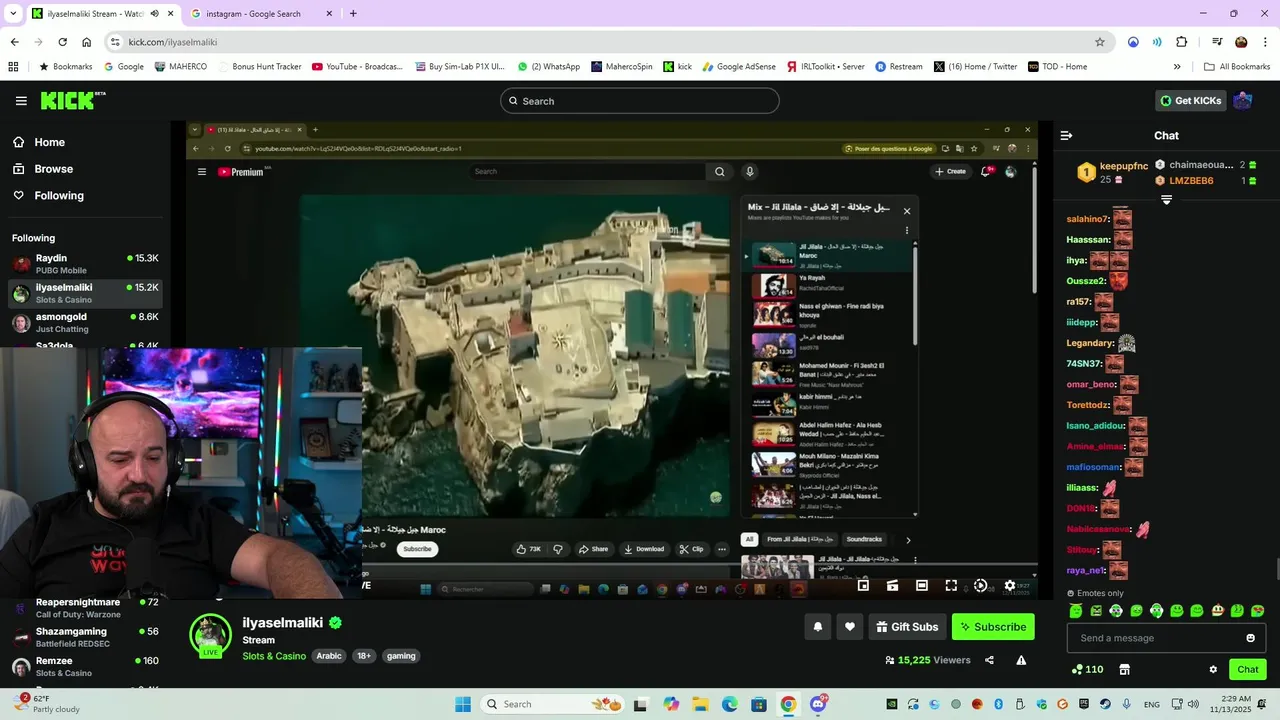Open Reapersnightmare recommended channel

[85, 608]
